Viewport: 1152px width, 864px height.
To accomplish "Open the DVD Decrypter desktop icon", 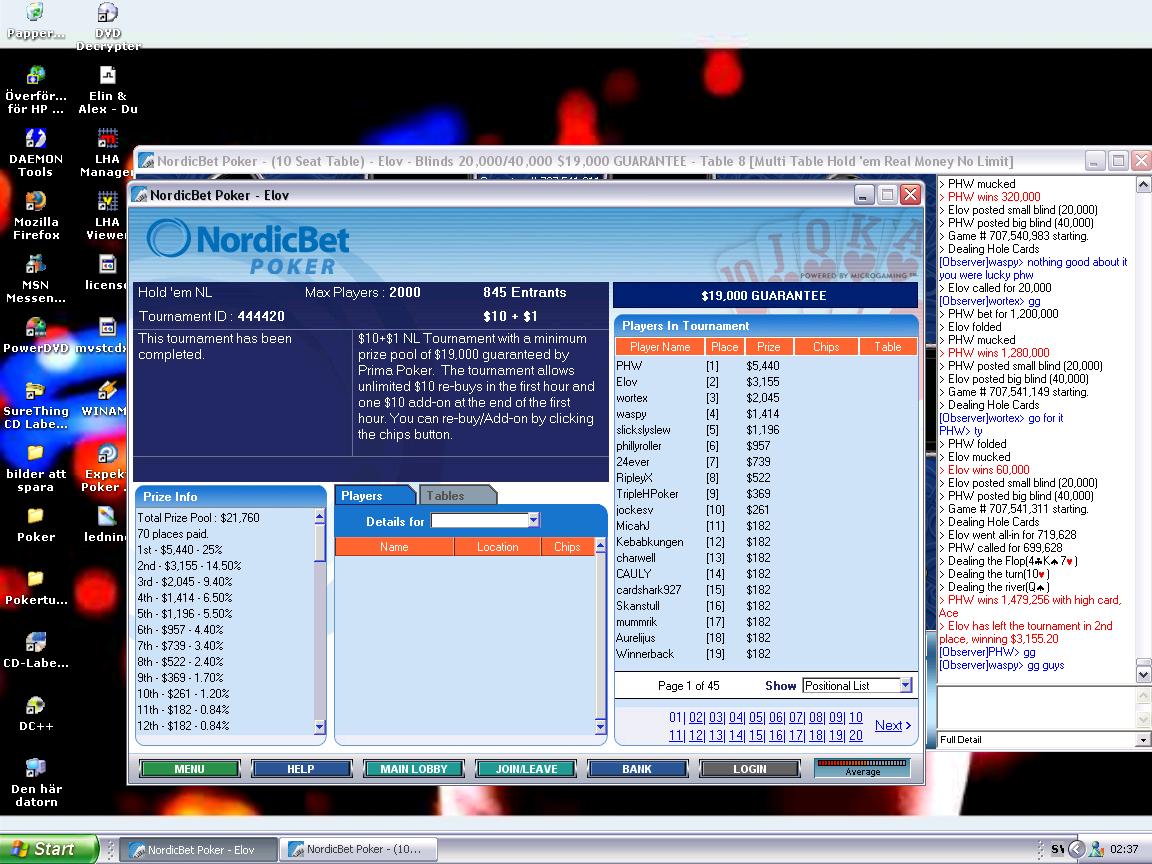I will tap(108, 26).
